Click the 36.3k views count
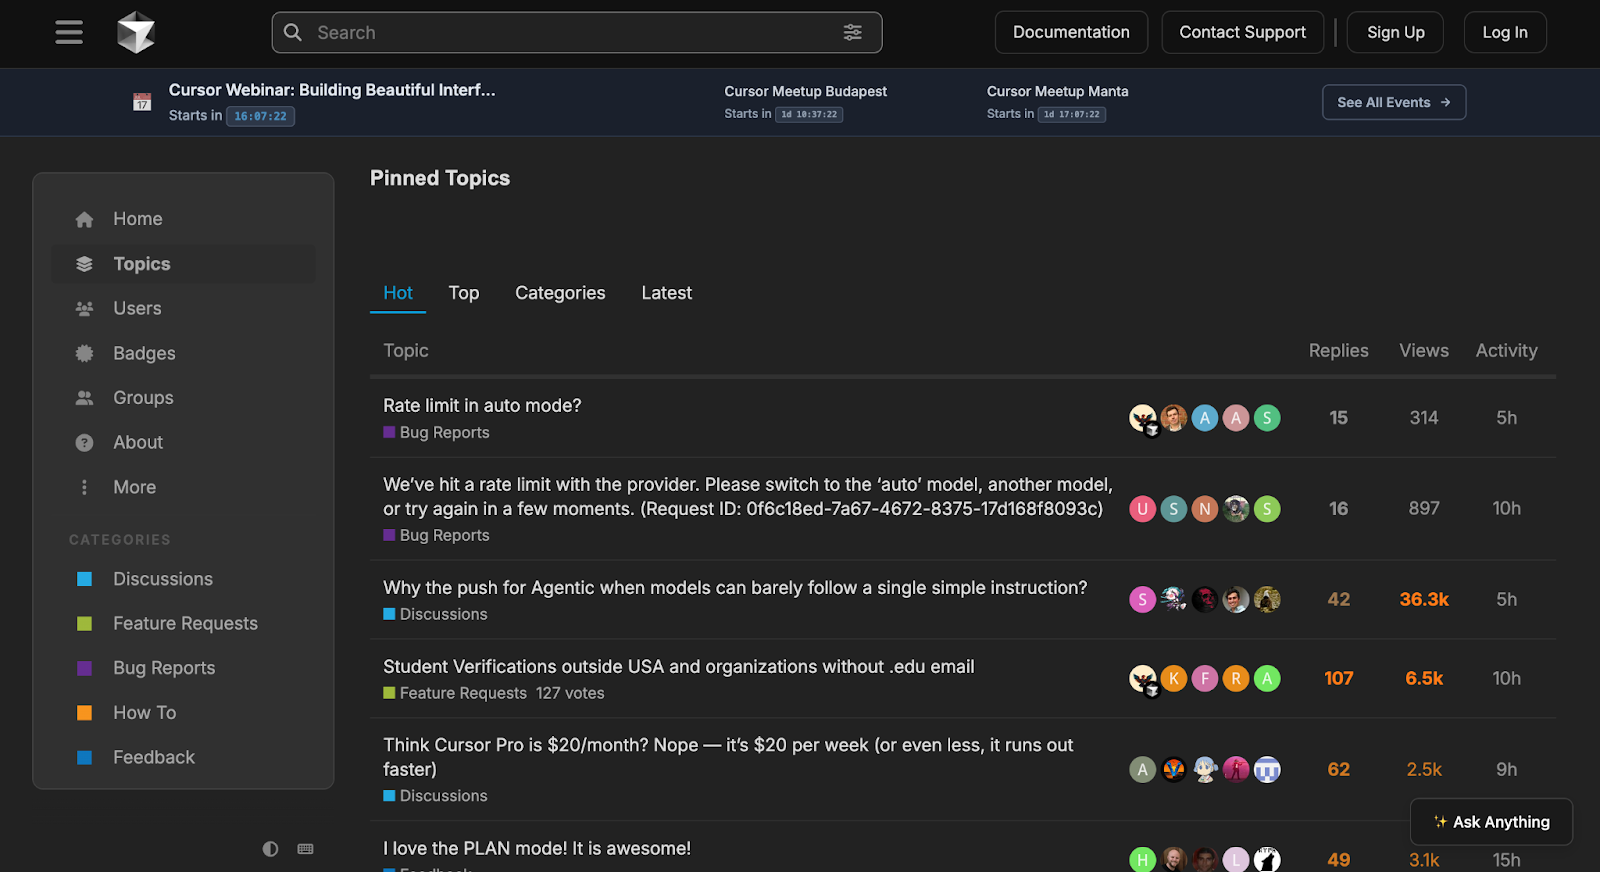The height and width of the screenshot is (872, 1600). tap(1424, 600)
